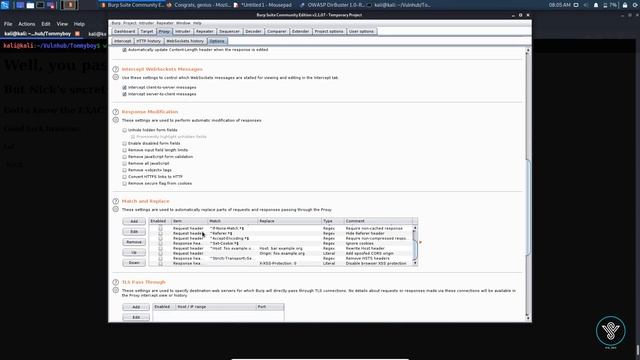This screenshot has width=640, height=360.
Task: Check Remove JavaScript form validation
Action: pos(124,157)
